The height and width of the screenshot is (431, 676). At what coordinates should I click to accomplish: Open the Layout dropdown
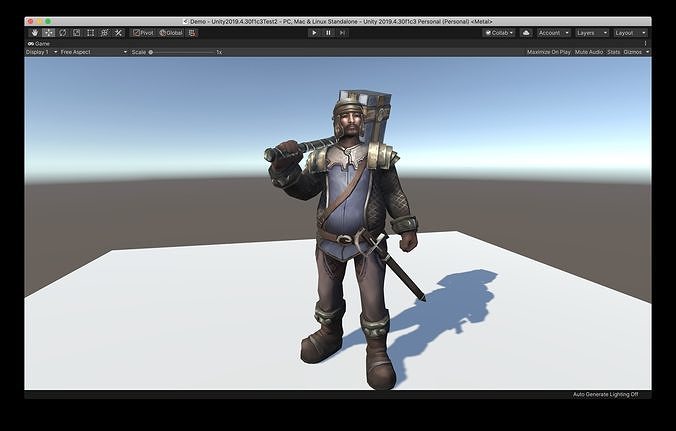[630, 33]
